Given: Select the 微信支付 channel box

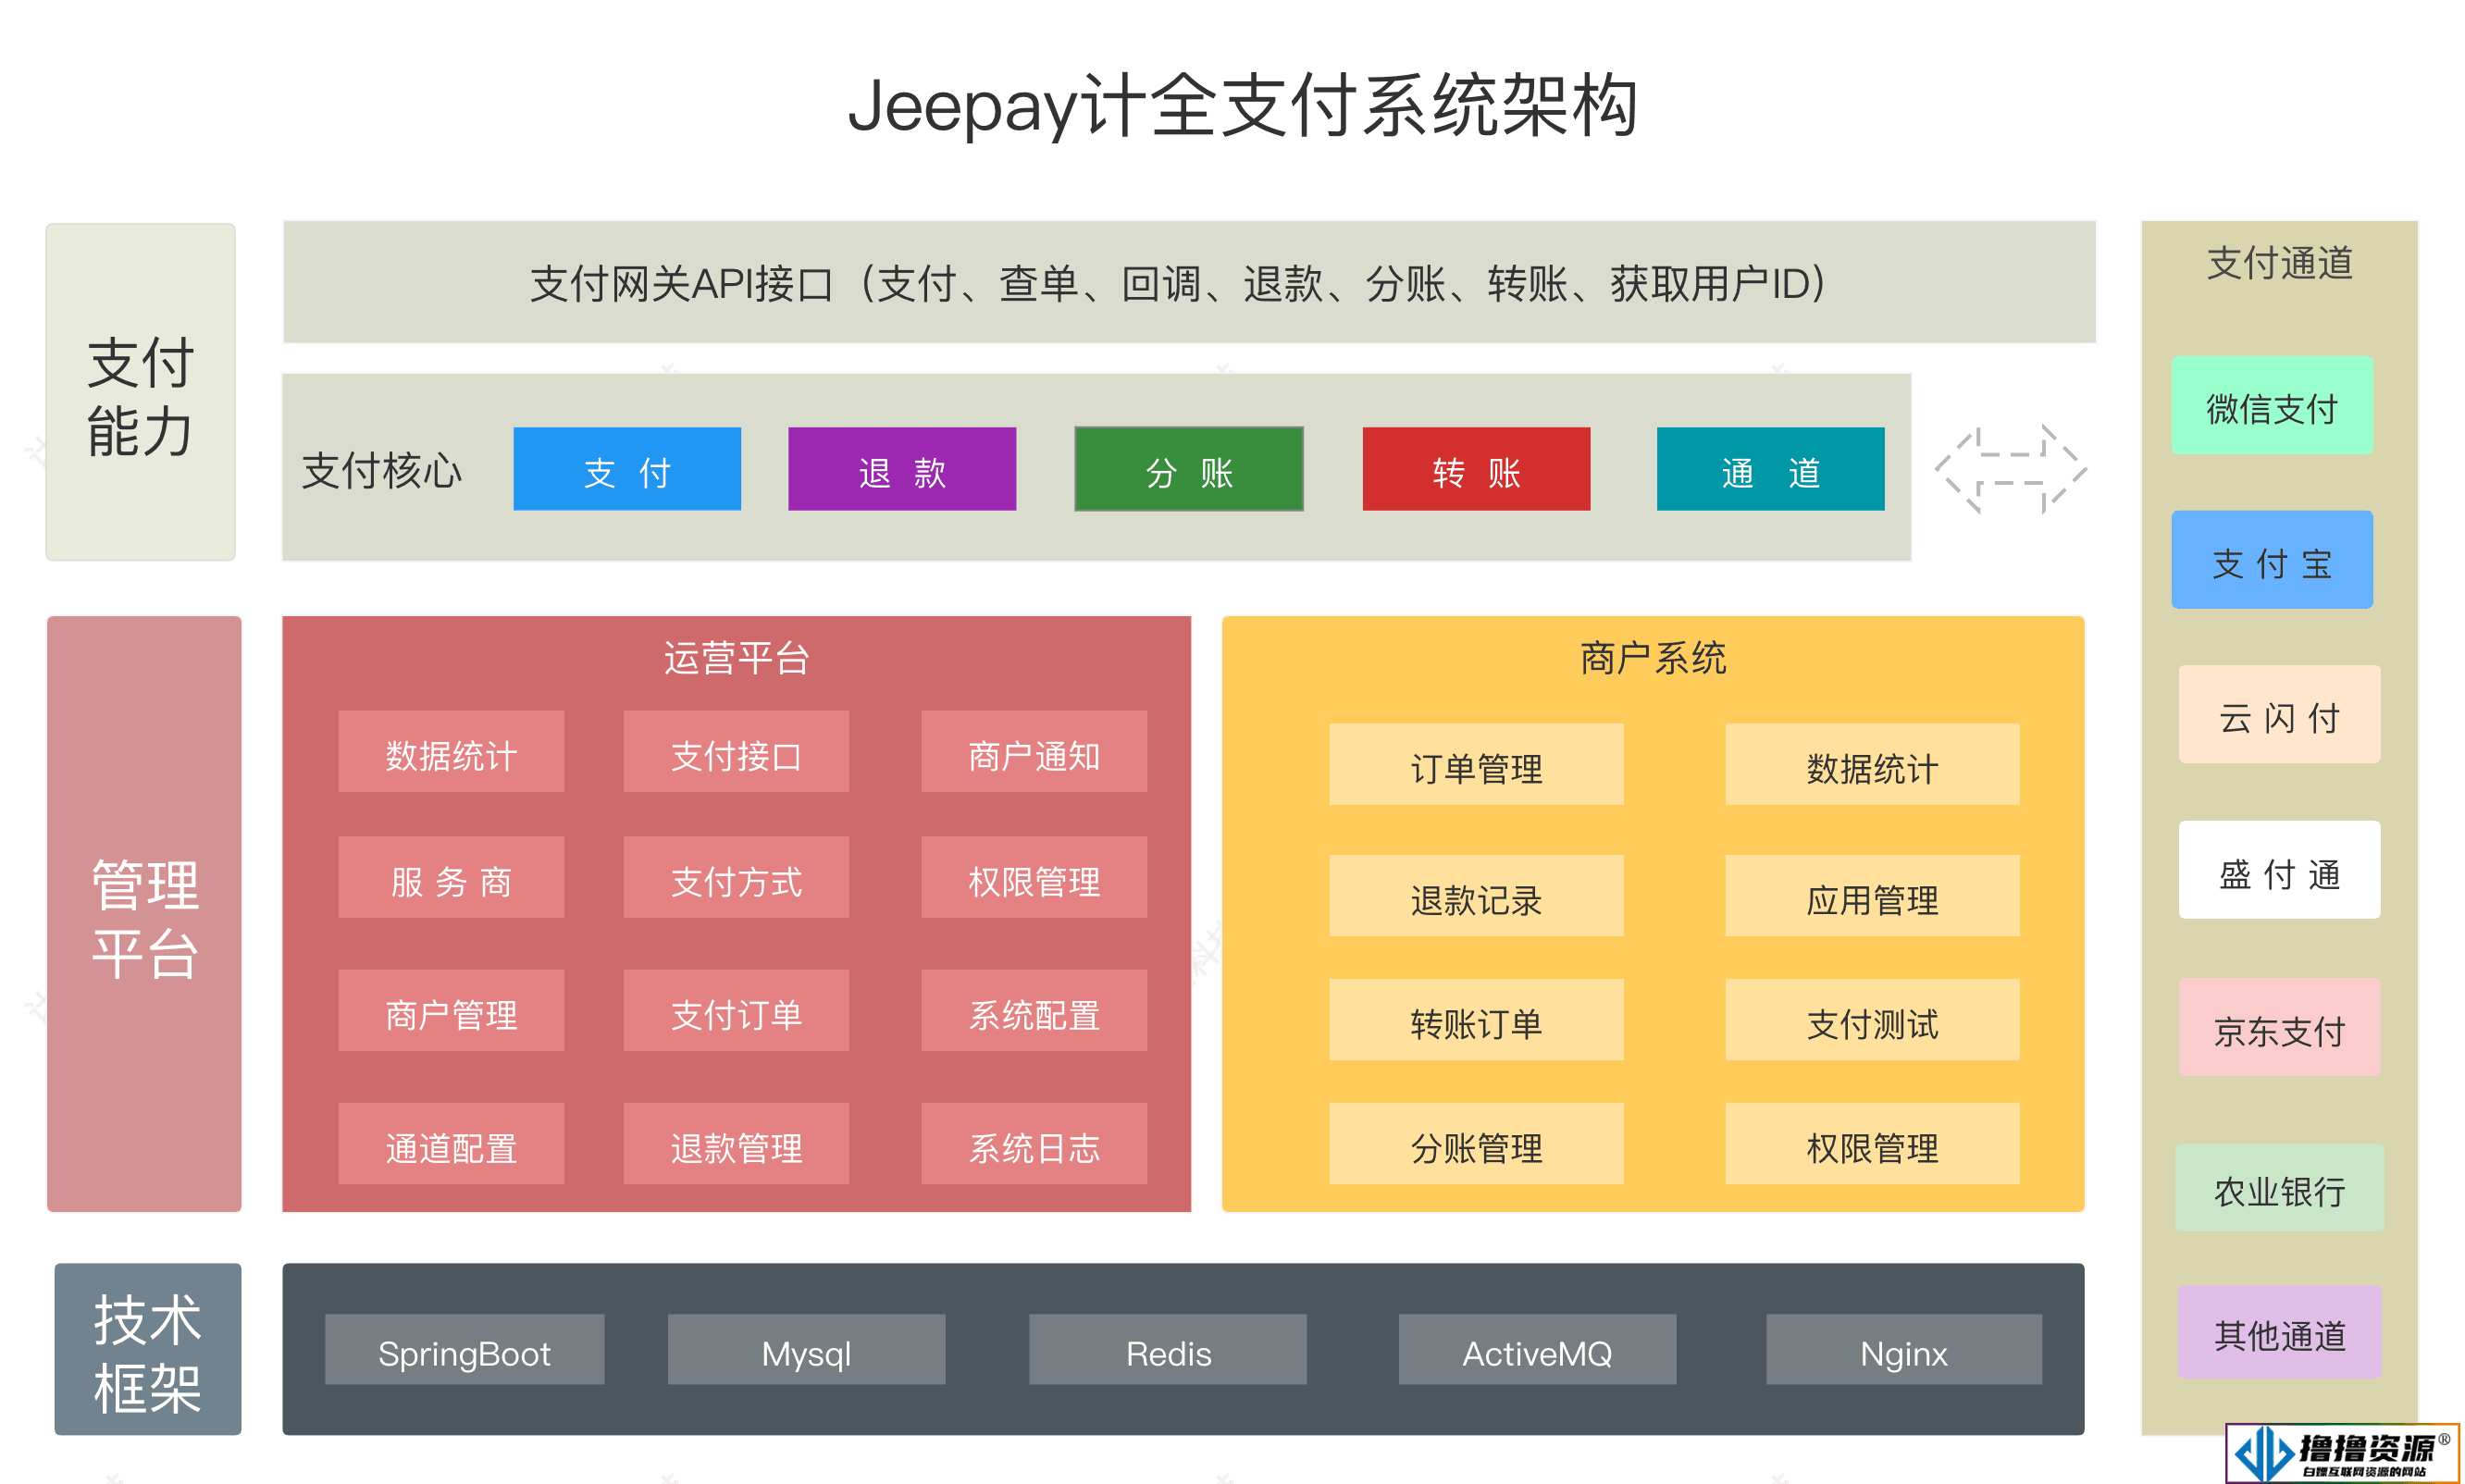Looking at the screenshot, I should pos(2272,406).
